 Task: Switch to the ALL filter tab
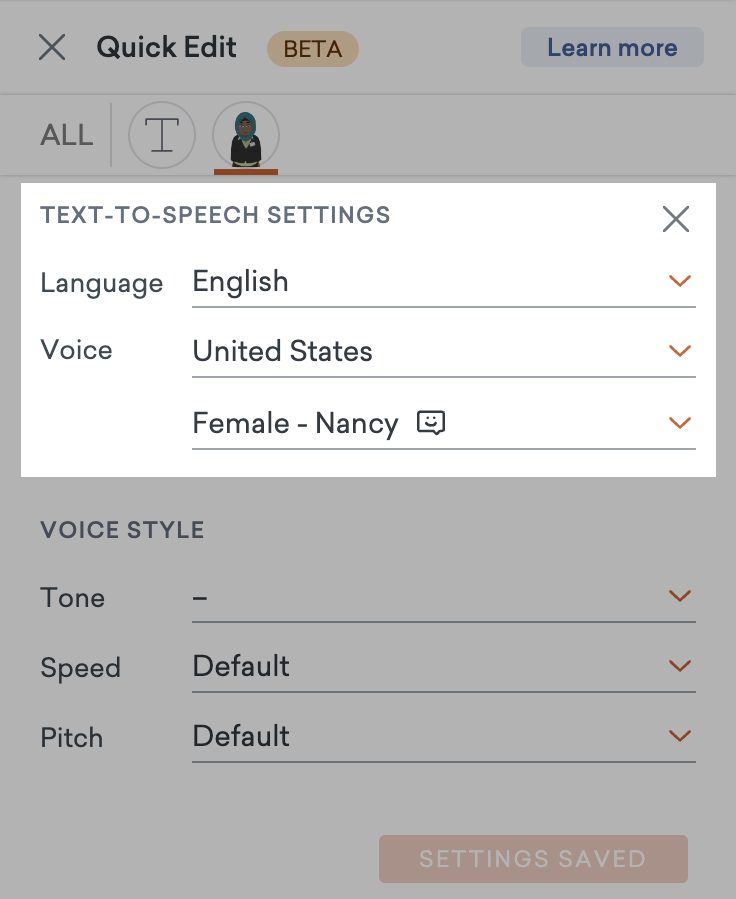point(66,135)
